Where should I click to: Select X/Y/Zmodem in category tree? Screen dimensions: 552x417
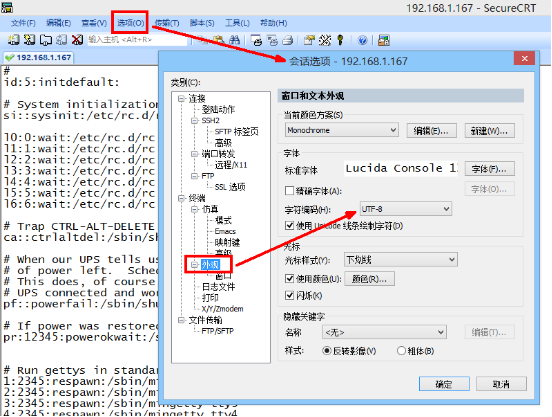(x=222, y=309)
